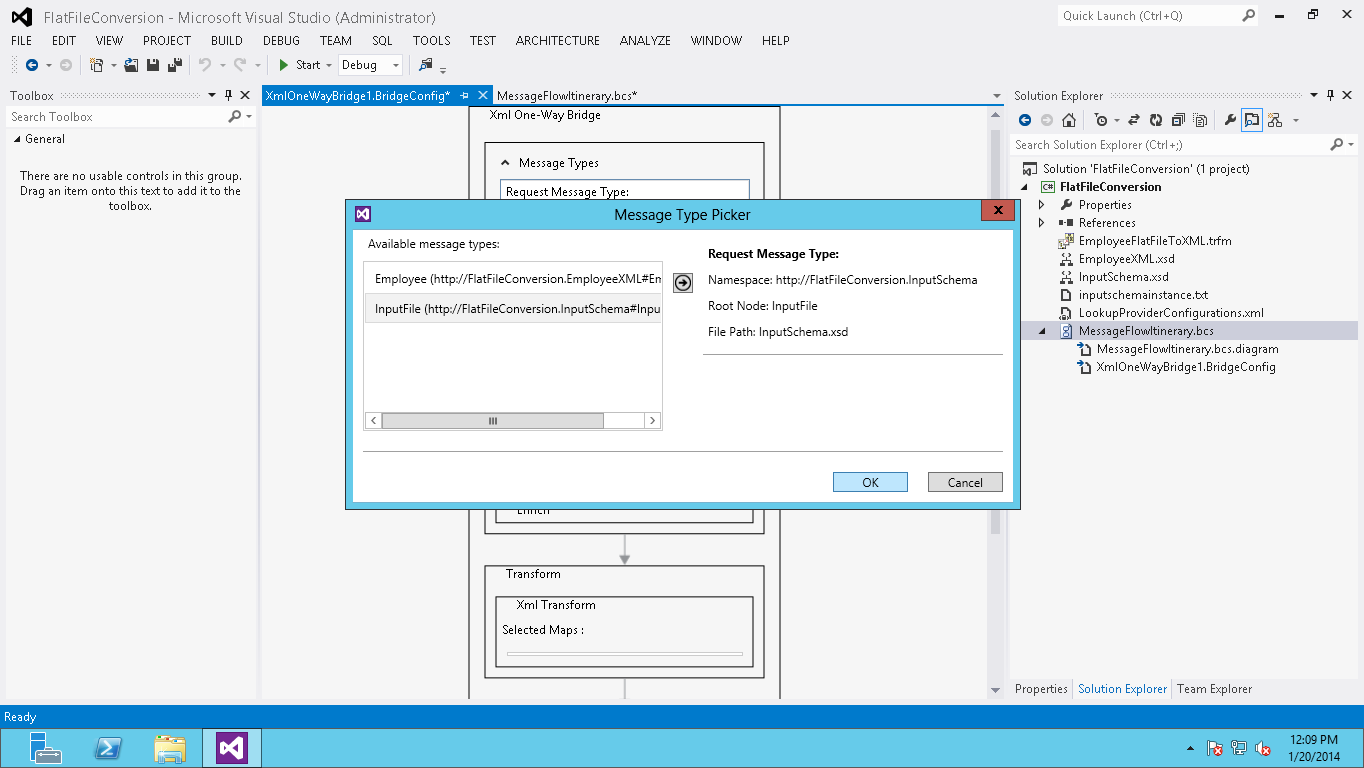
Task: Pin the Toolbox panel with the pushpin
Action: pos(228,96)
